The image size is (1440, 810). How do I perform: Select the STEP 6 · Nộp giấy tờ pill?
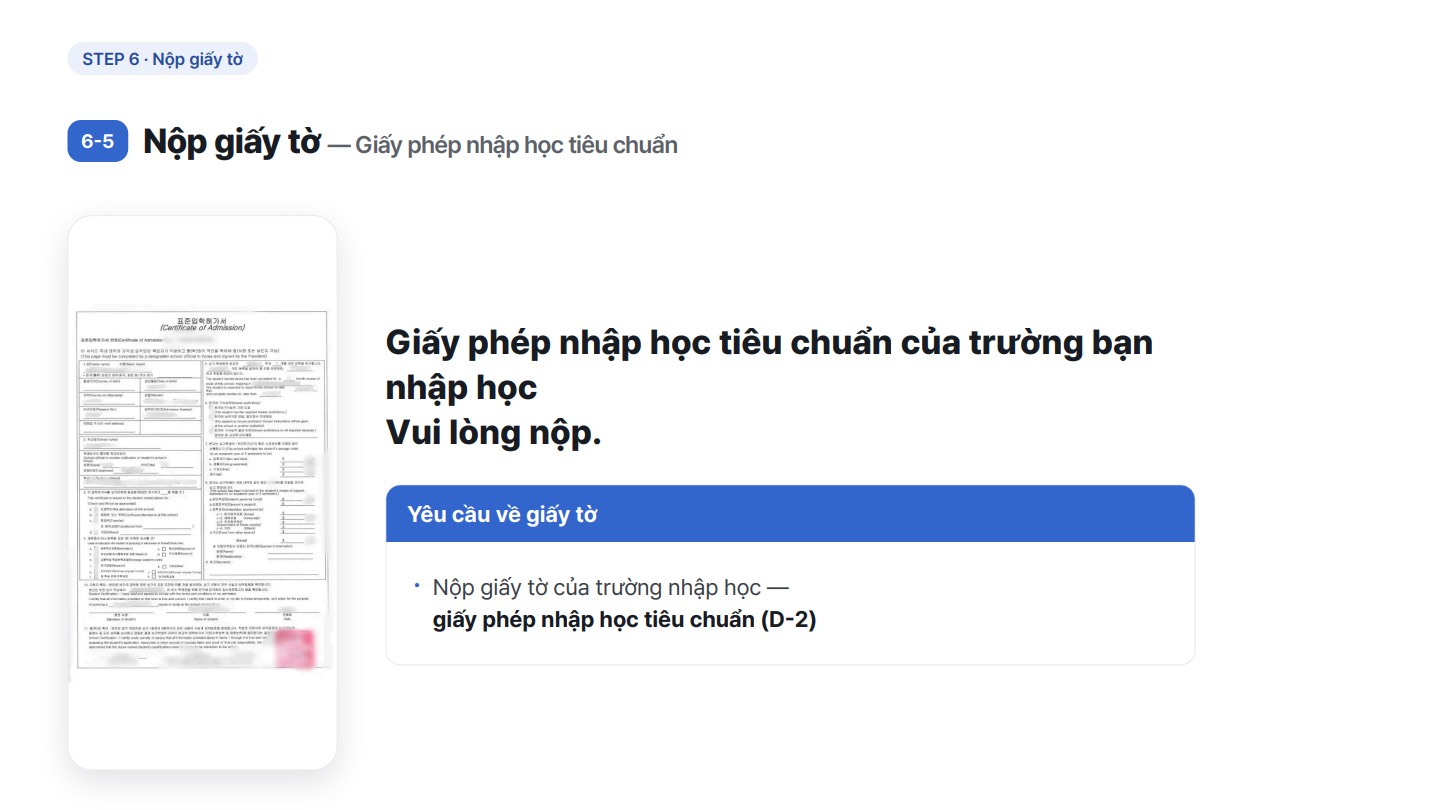click(x=162, y=59)
